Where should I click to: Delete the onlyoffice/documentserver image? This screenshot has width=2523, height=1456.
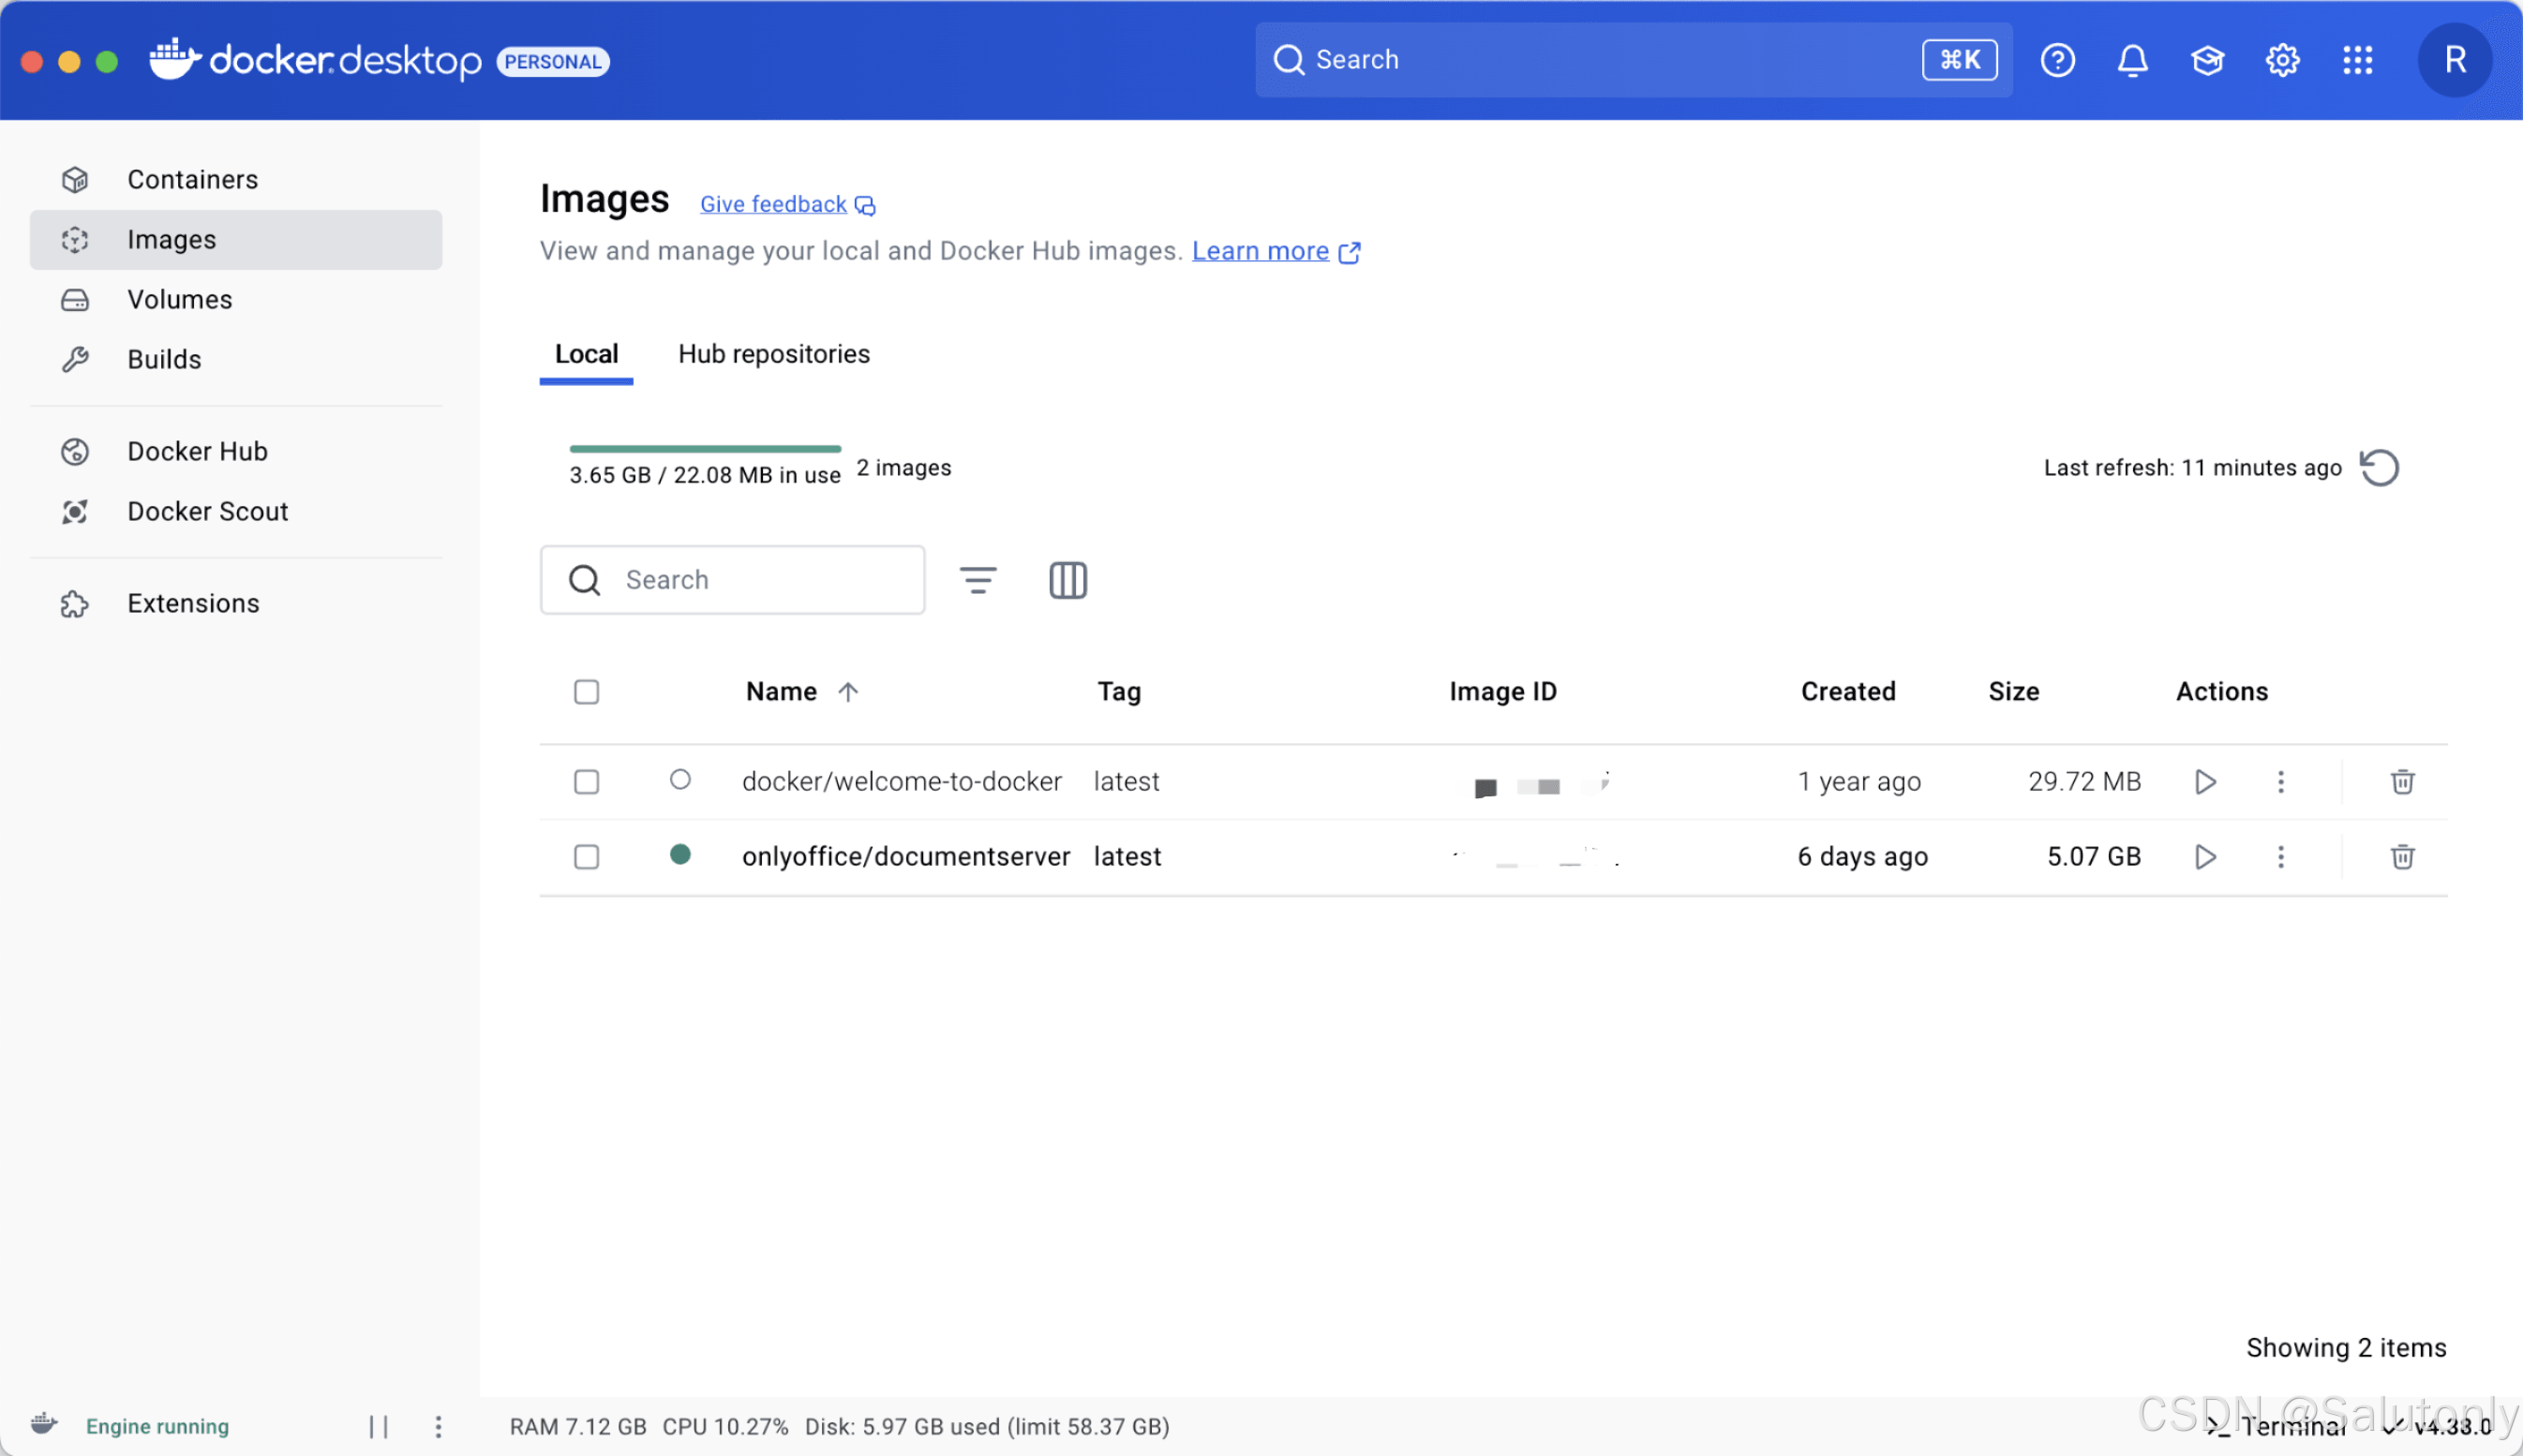point(2402,857)
